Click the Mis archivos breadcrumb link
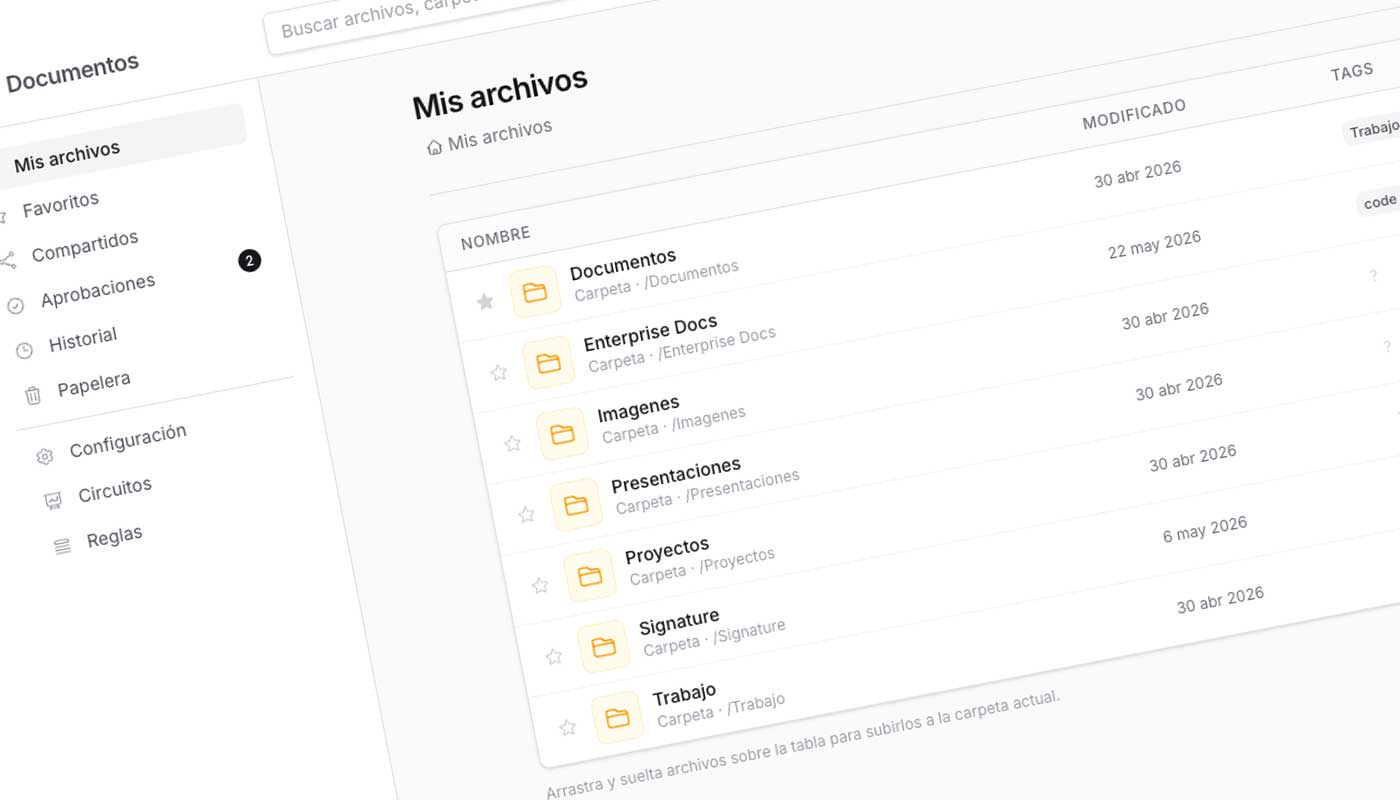The height and width of the screenshot is (800, 1400). click(500, 134)
